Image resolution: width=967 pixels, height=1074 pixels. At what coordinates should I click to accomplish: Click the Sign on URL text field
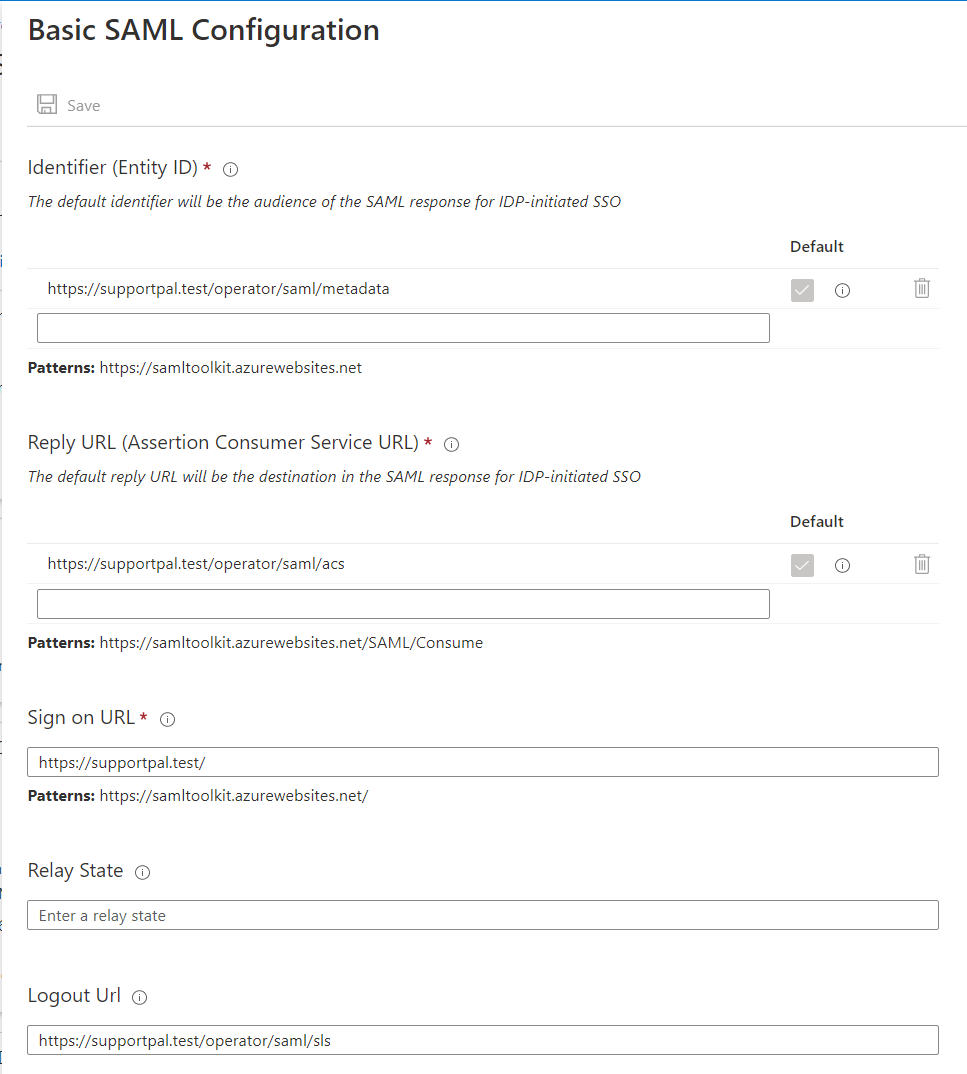(x=482, y=762)
